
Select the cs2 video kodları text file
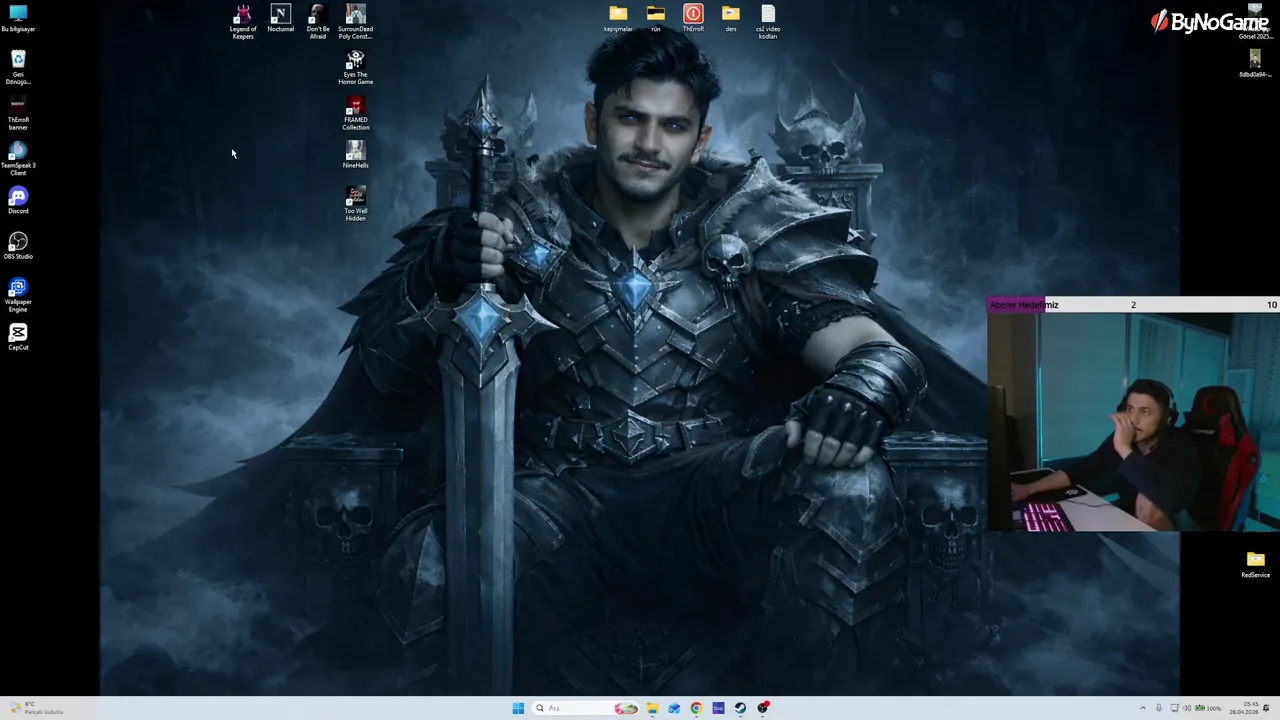(768, 21)
